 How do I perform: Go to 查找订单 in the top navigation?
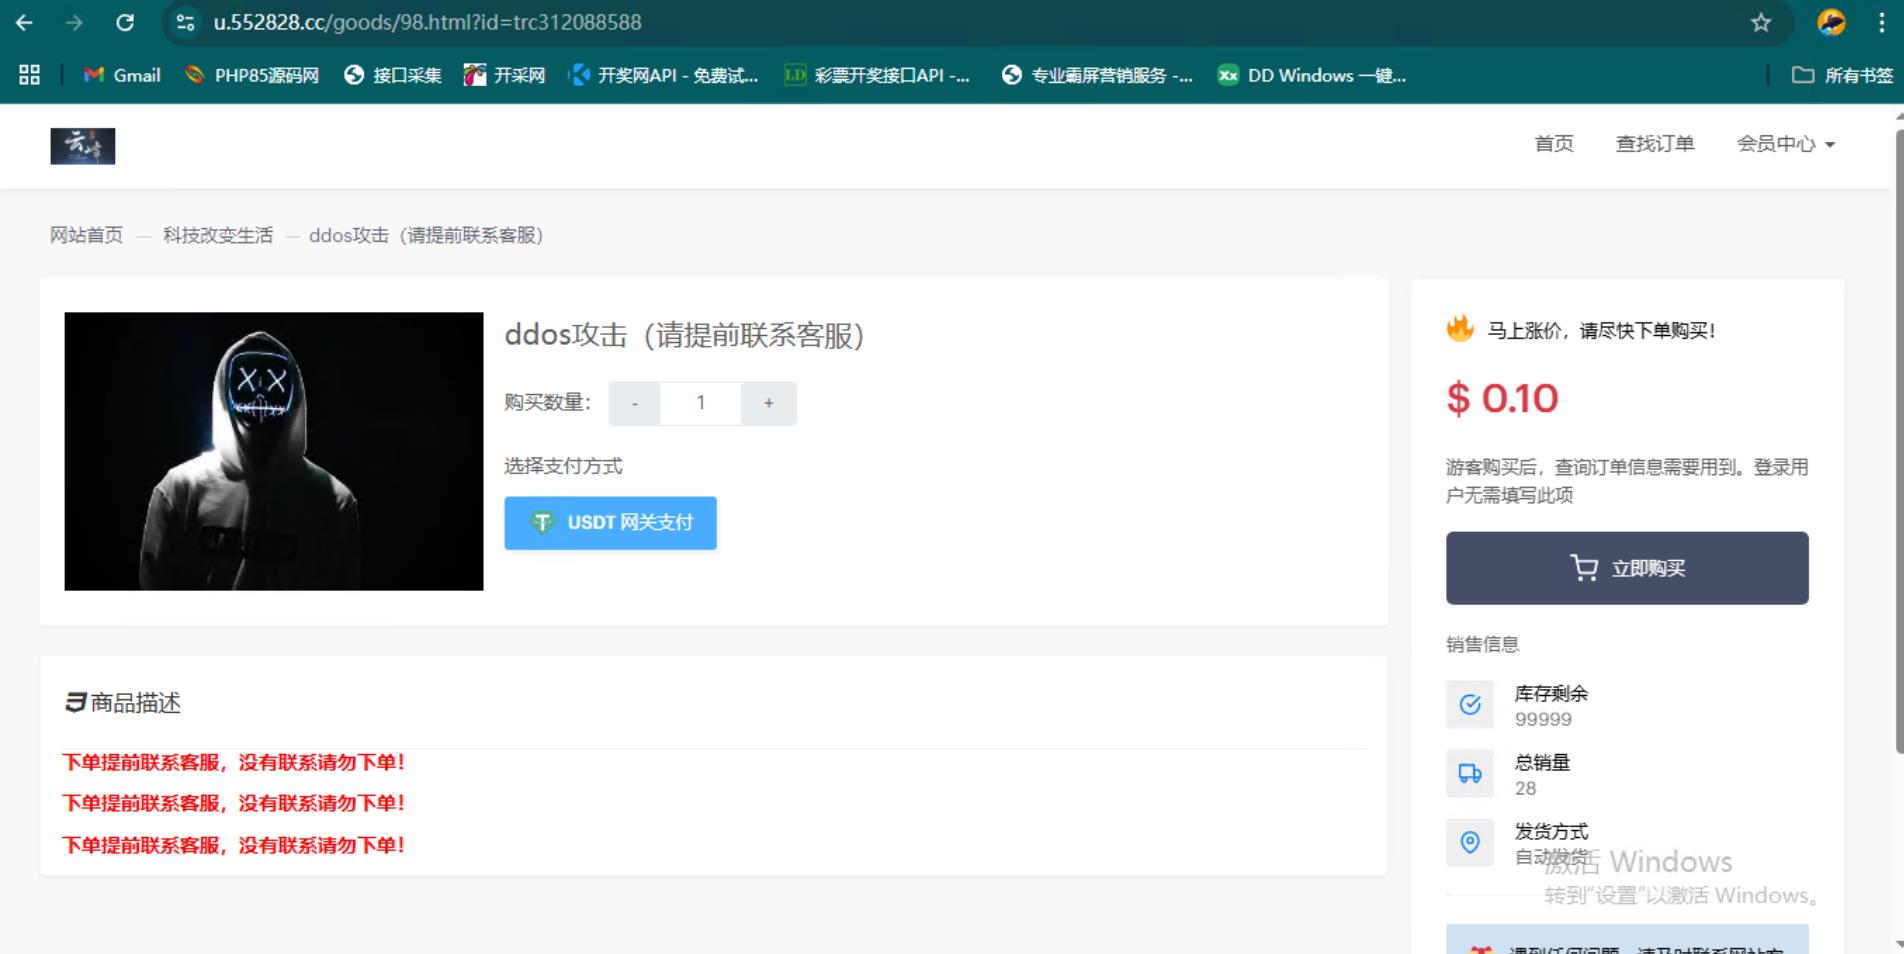[x=1655, y=144]
